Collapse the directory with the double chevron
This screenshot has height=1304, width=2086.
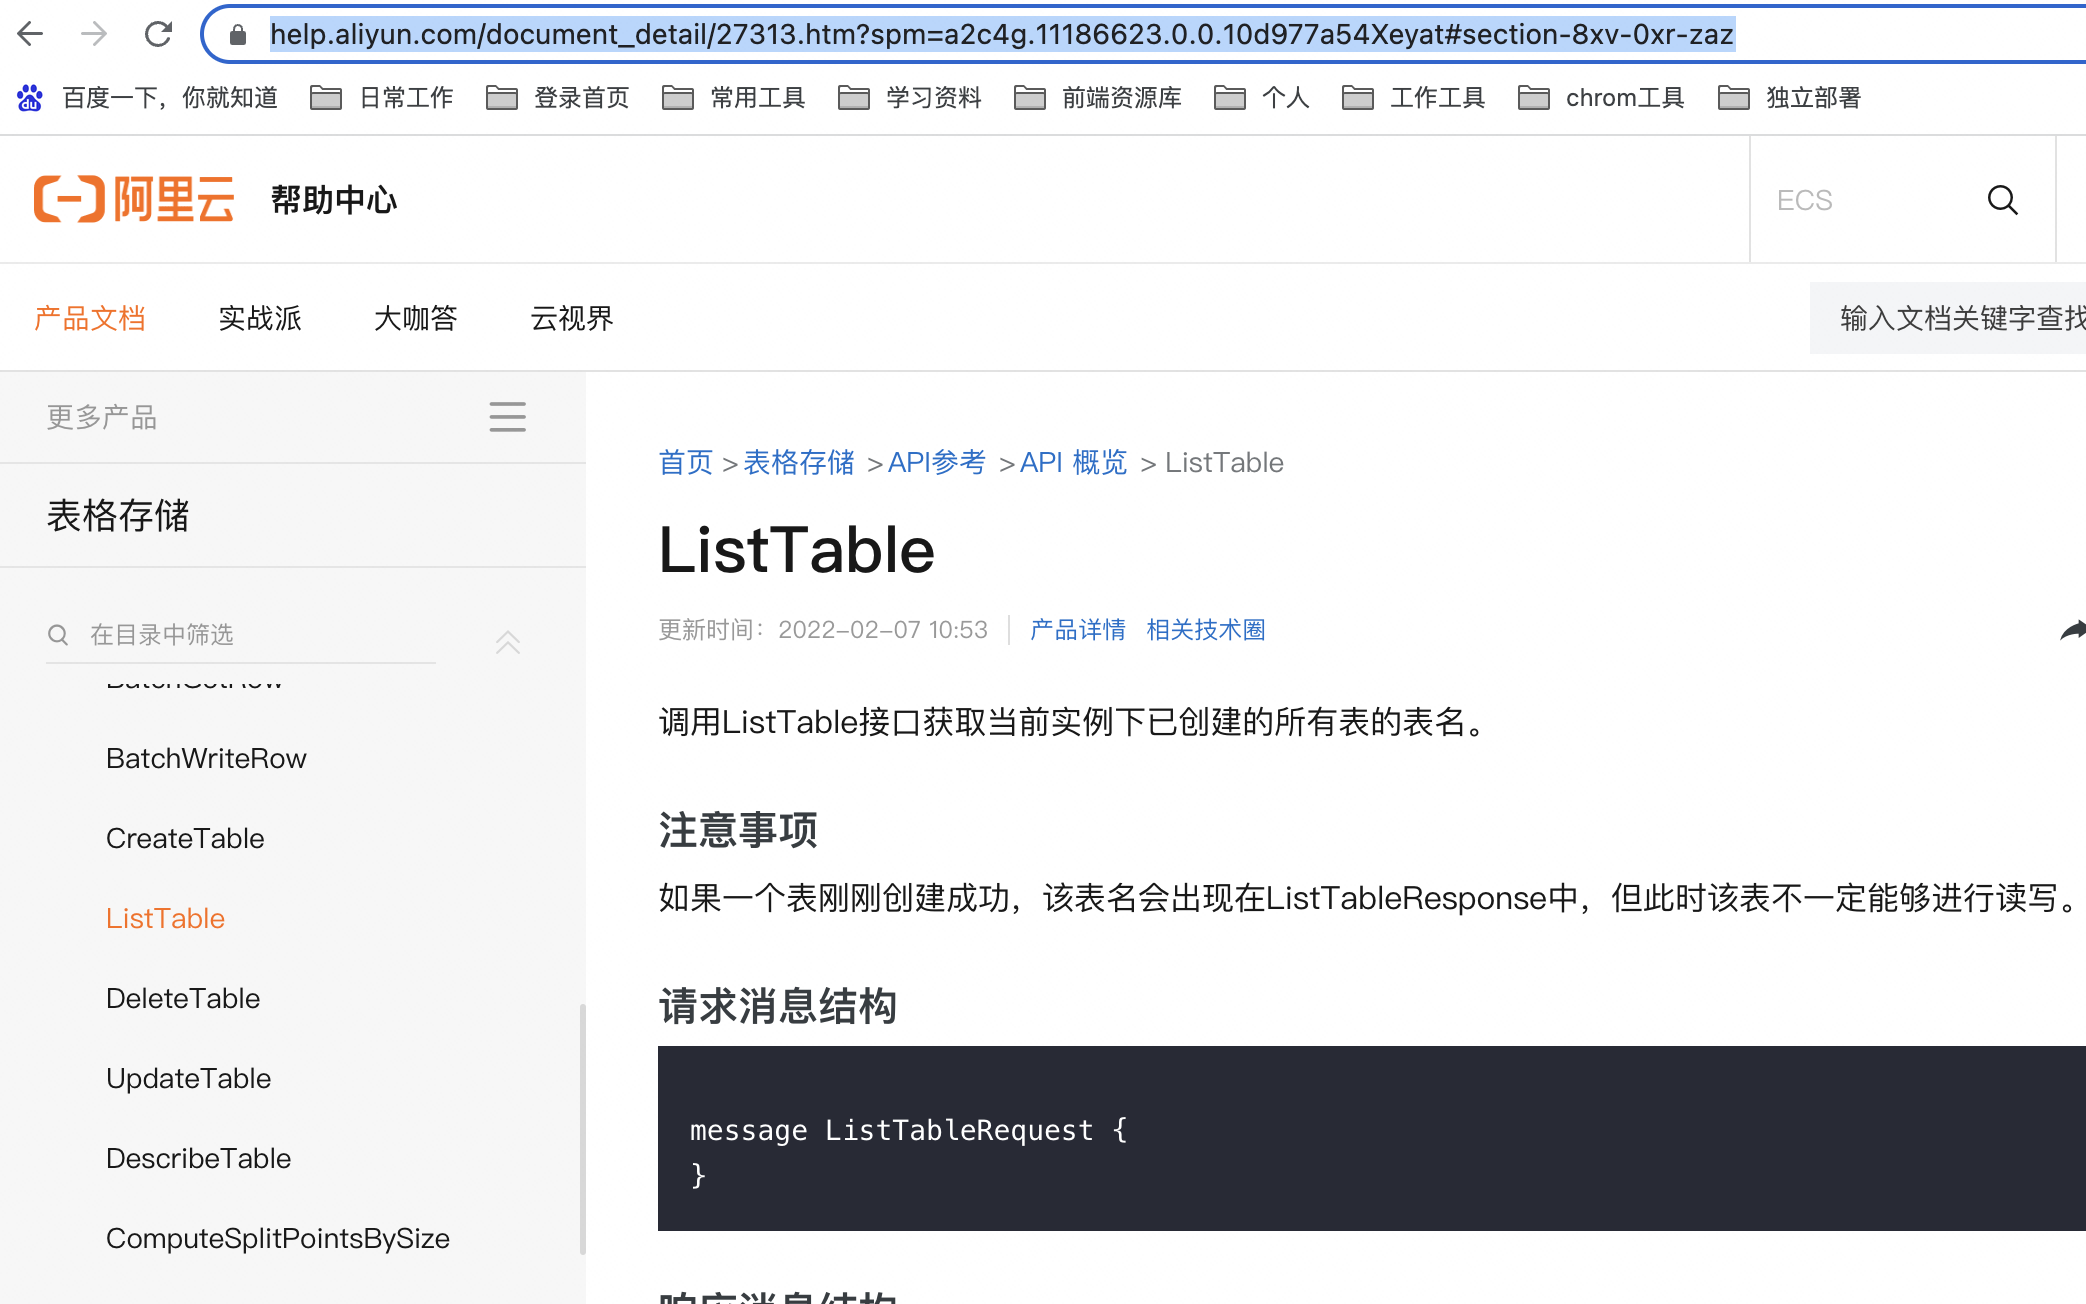coord(507,642)
